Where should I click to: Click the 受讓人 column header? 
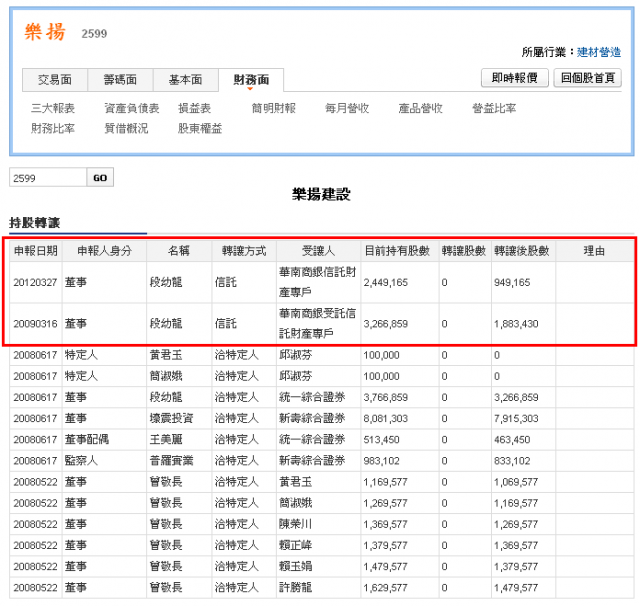click(318, 251)
